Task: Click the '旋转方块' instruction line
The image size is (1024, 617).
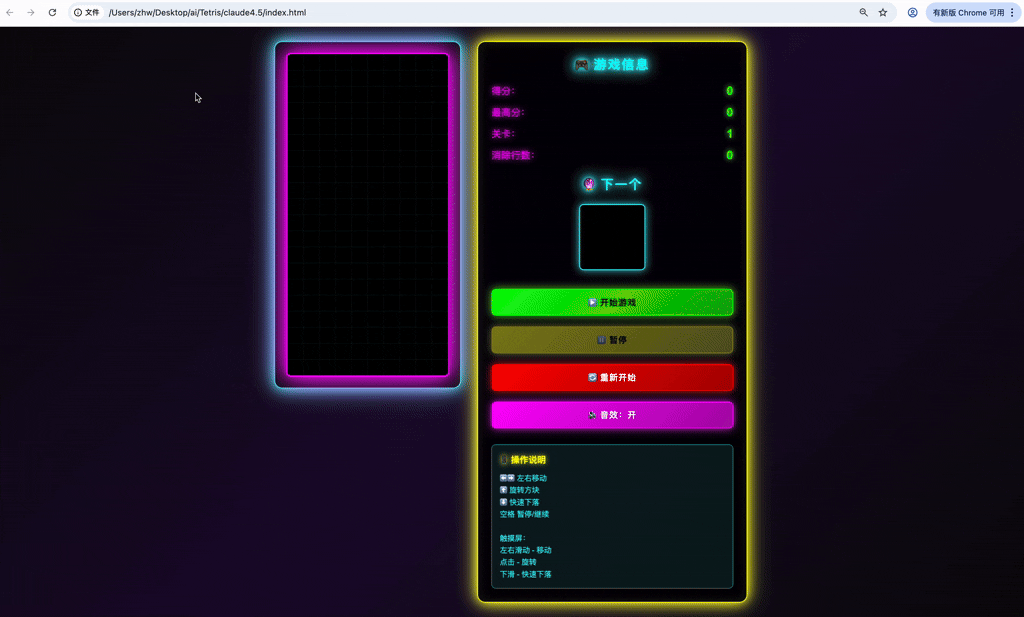Action: click(x=519, y=490)
